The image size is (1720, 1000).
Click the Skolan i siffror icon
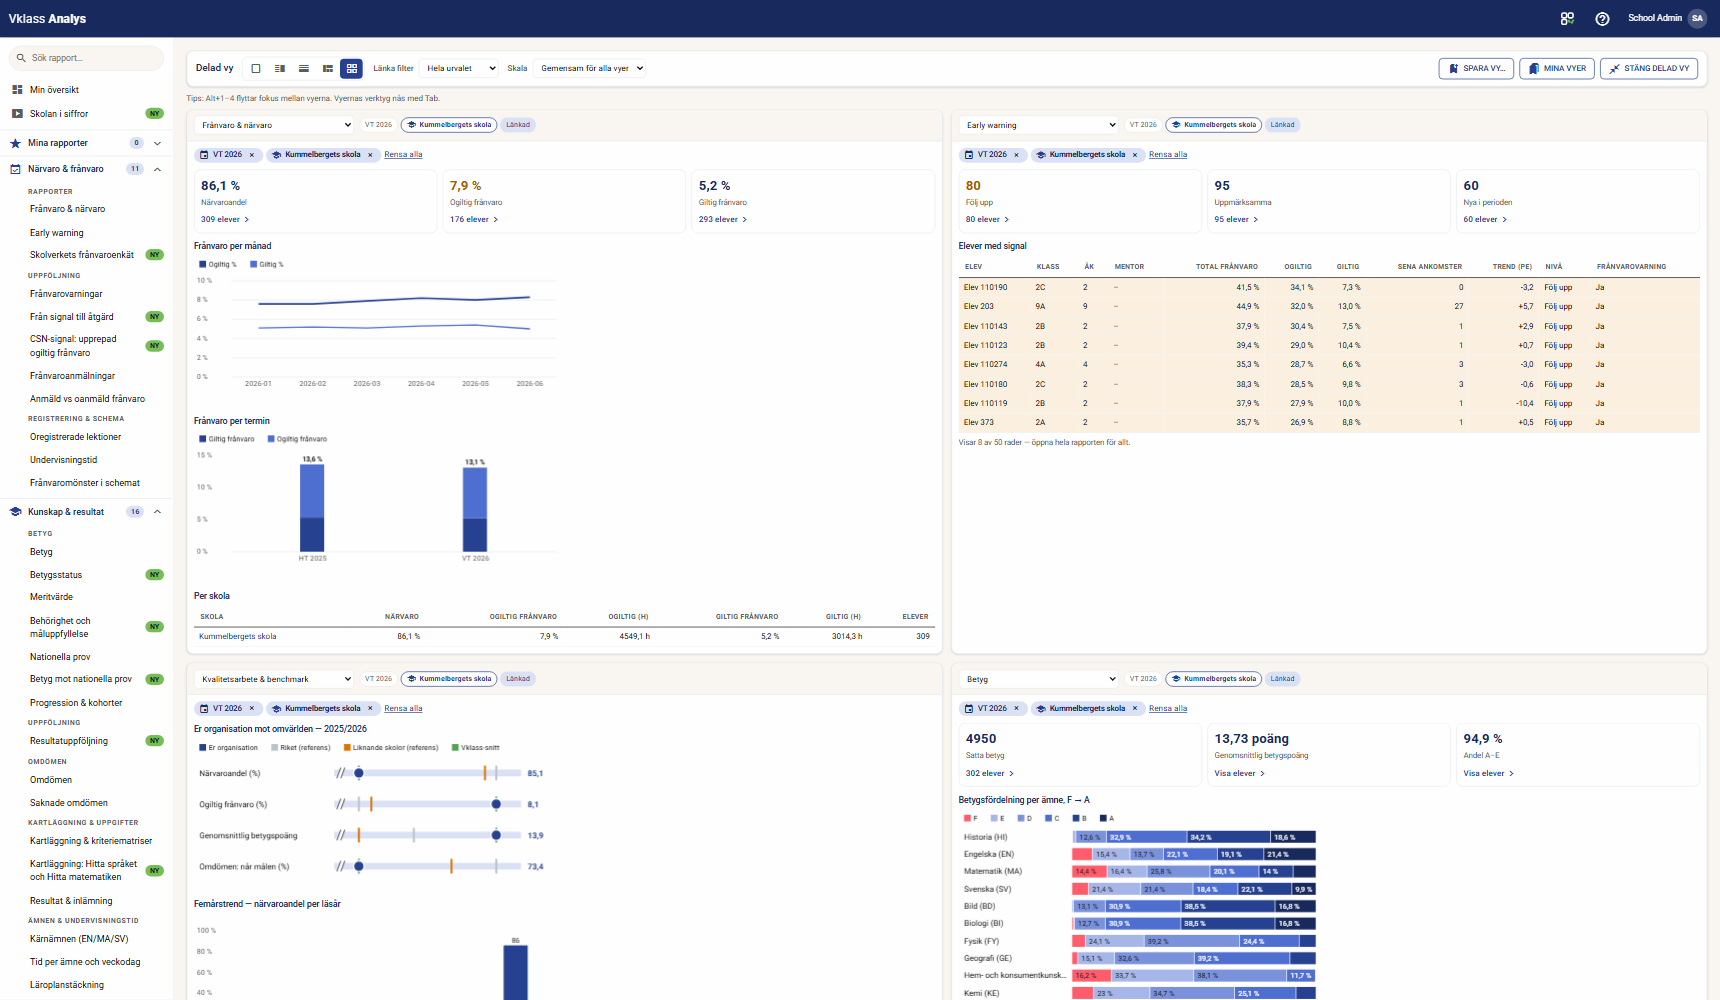coord(17,114)
